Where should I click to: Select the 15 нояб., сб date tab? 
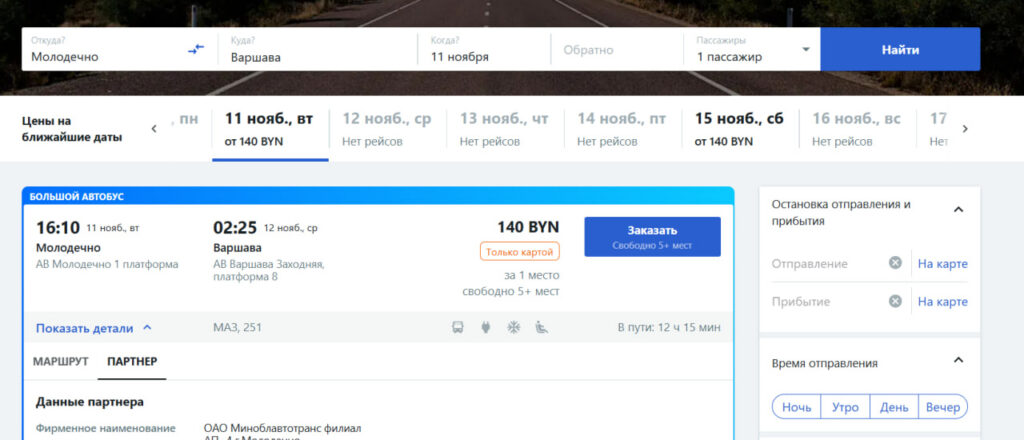coord(738,129)
